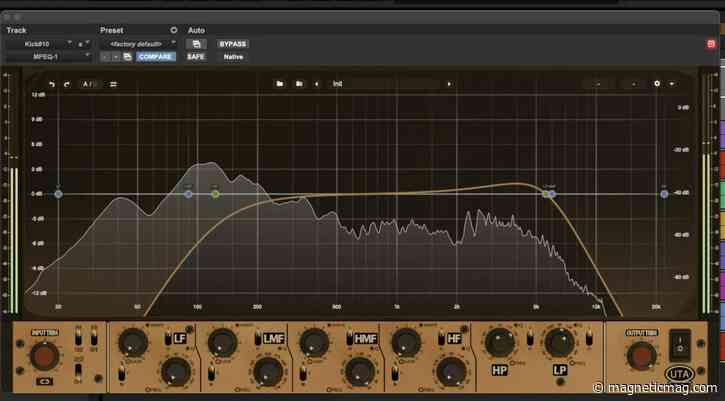The height and width of the screenshot is (401, 725).
Task: Click the HF gain knob (upper)
Action: pos(406,343)
